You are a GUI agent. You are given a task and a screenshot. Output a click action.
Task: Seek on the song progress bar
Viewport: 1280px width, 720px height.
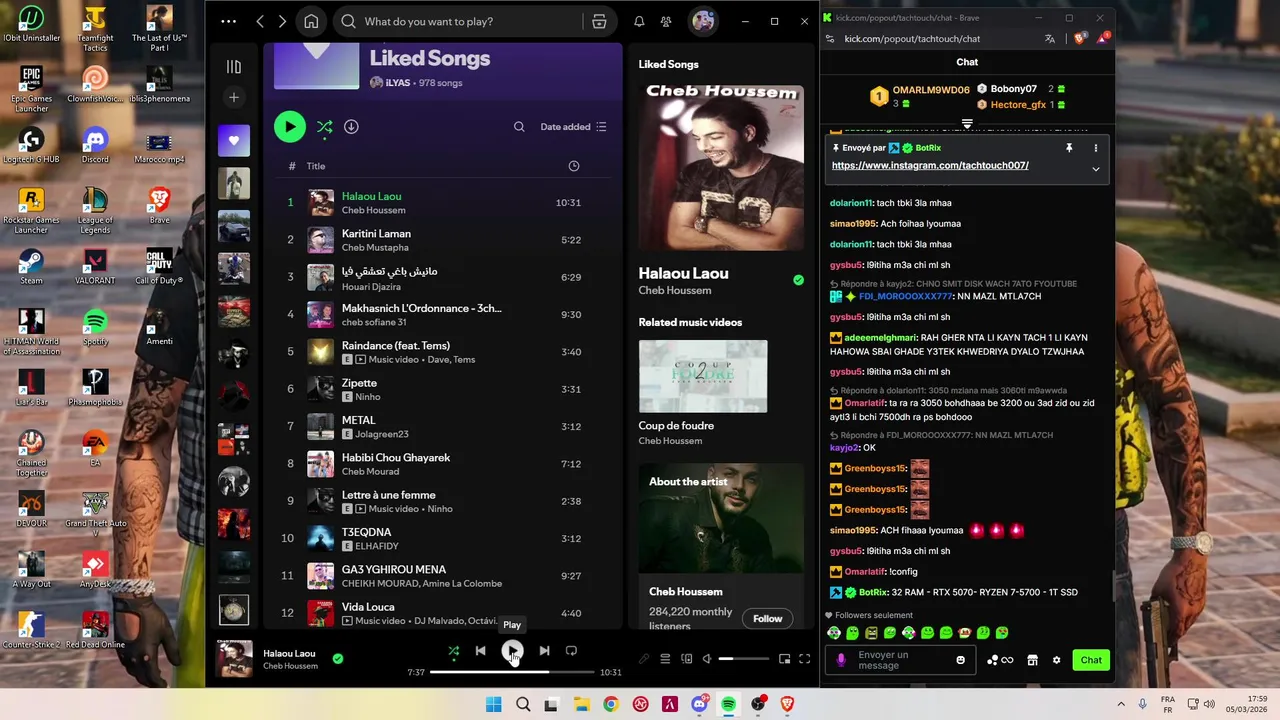coord(512,672)
